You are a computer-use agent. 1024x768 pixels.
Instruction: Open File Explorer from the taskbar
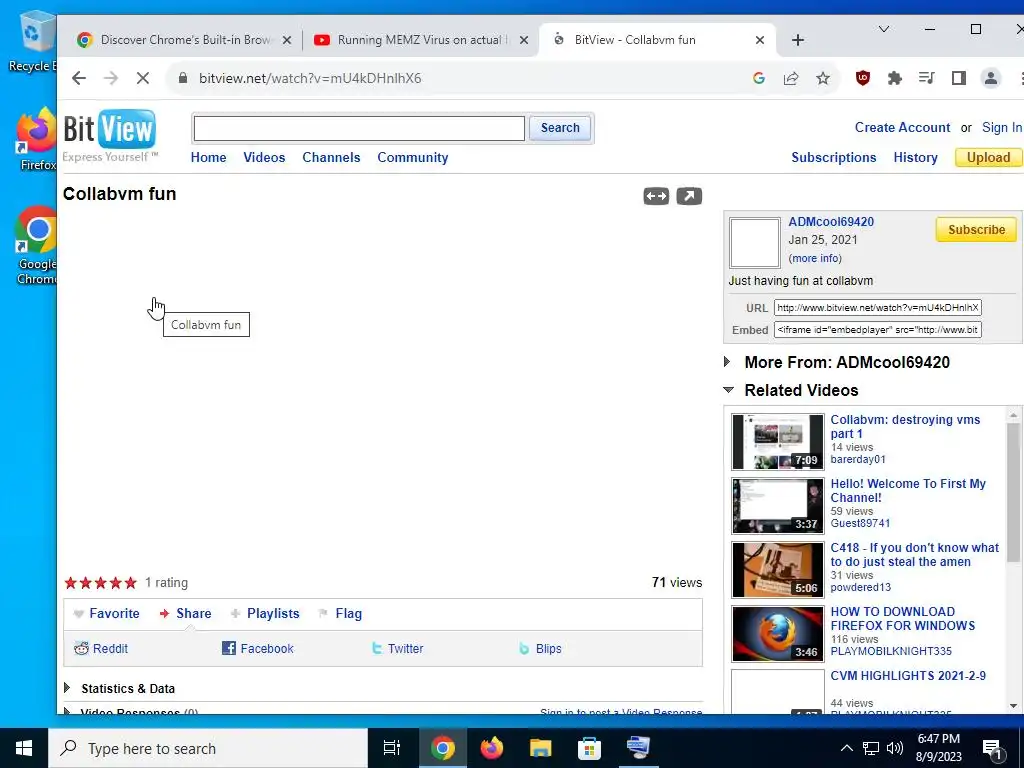click(x=541, y=748)
